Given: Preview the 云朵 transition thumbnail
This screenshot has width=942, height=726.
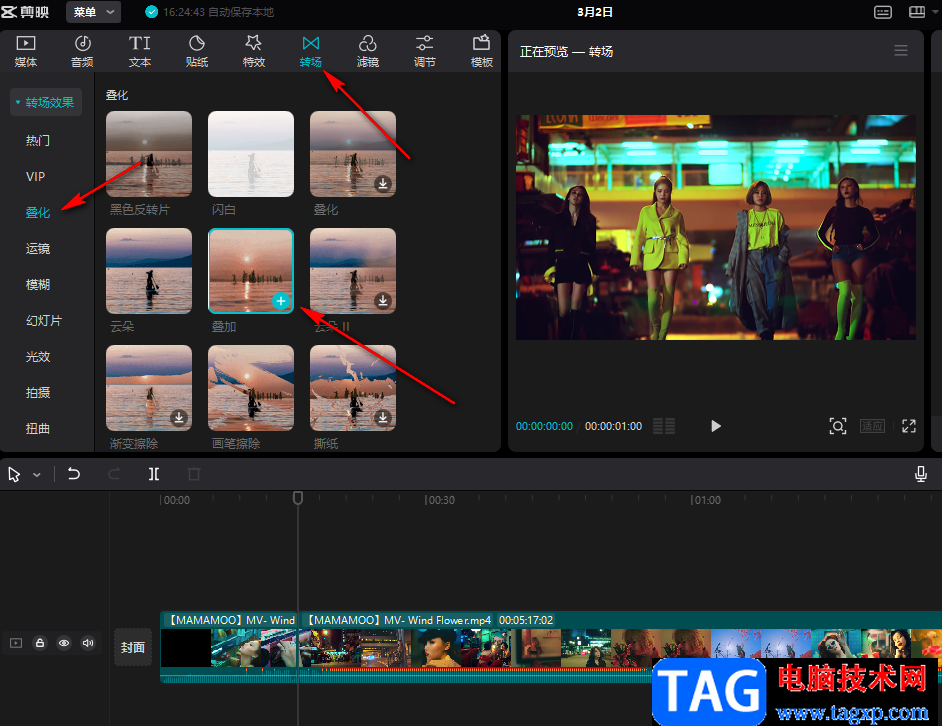Looking at the screenshot, I should click(149, 271).
